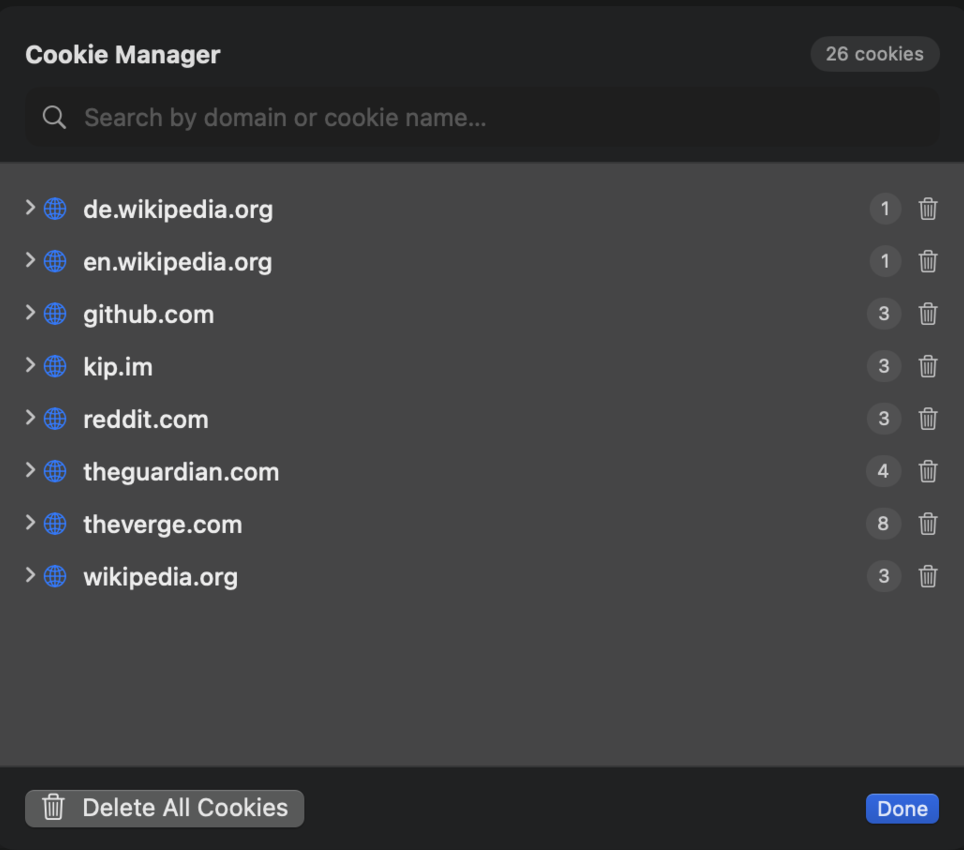Image resolution: width=964 pixels, height=850 pixels.
Task: Click cookie count 3 for kip.im
Action: pos(884,366)
